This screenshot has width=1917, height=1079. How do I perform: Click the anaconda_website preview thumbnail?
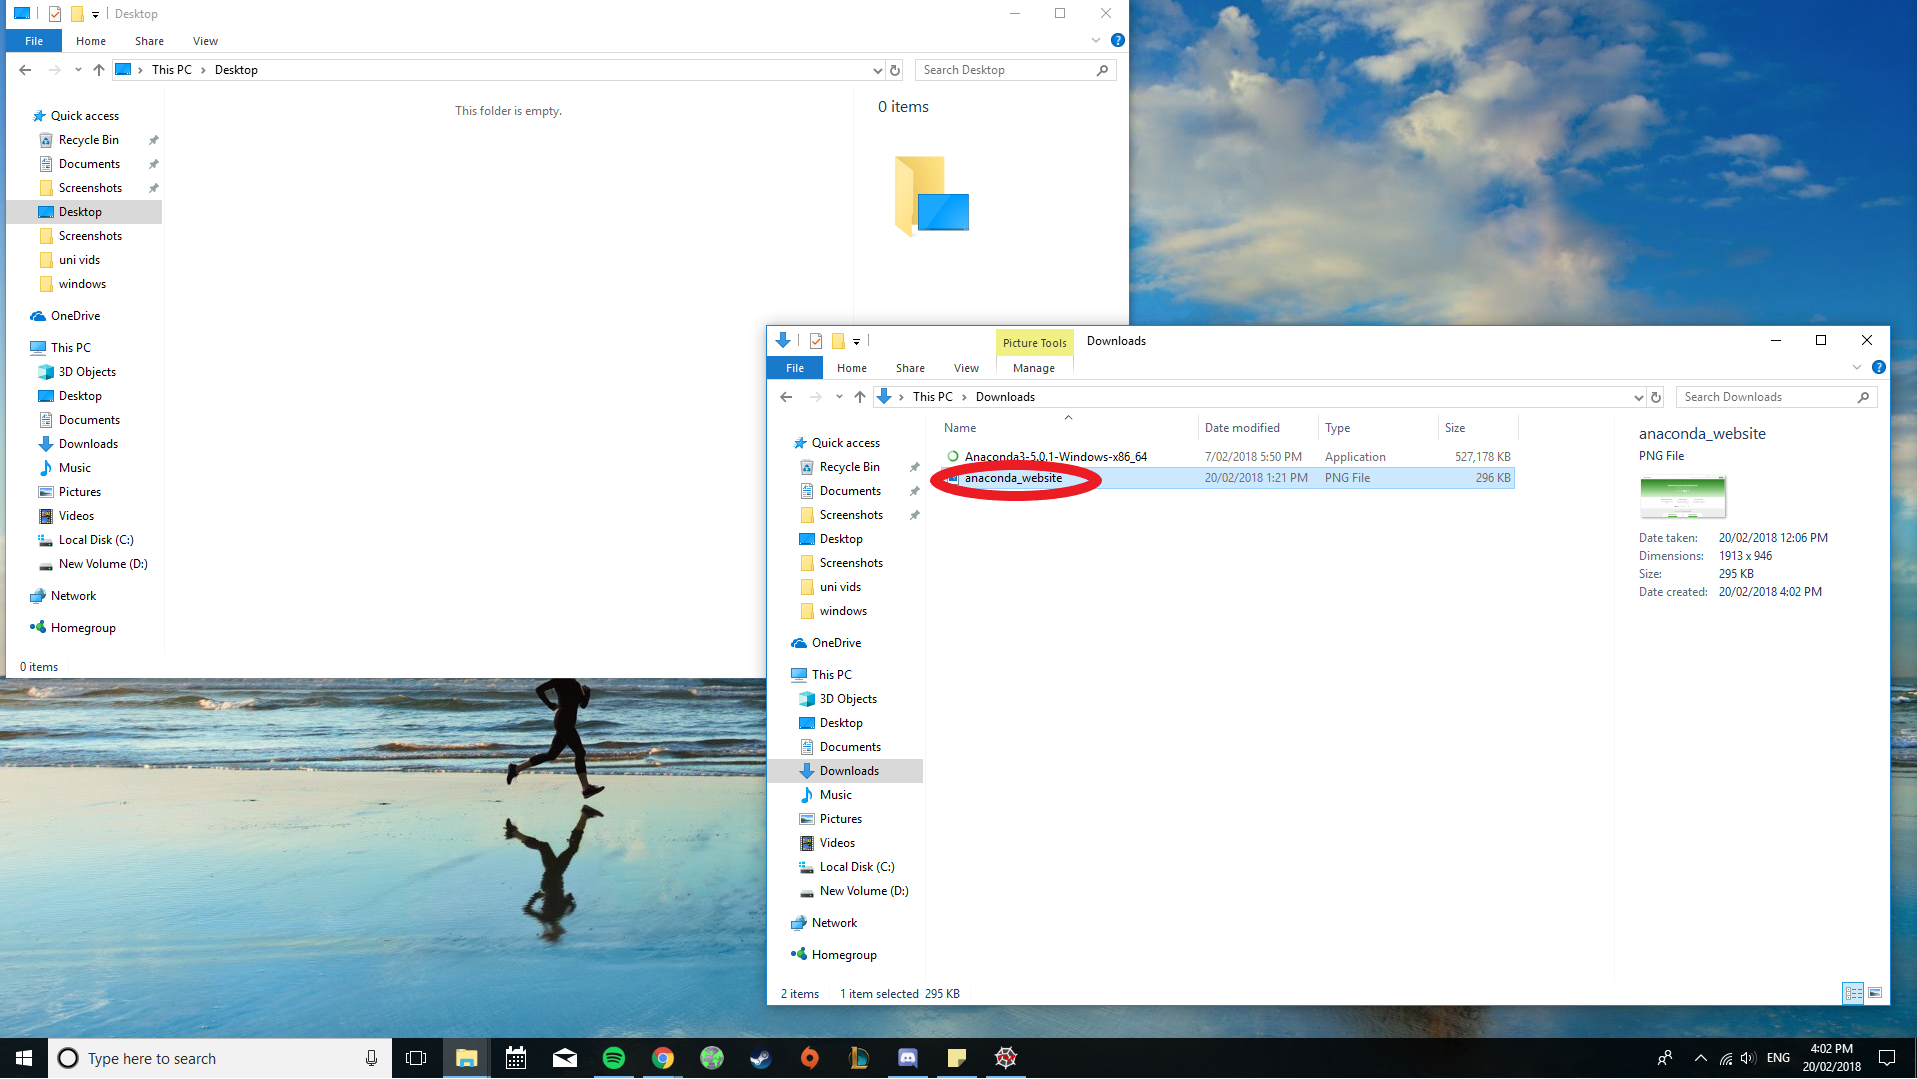click(x=1682, y=497)
